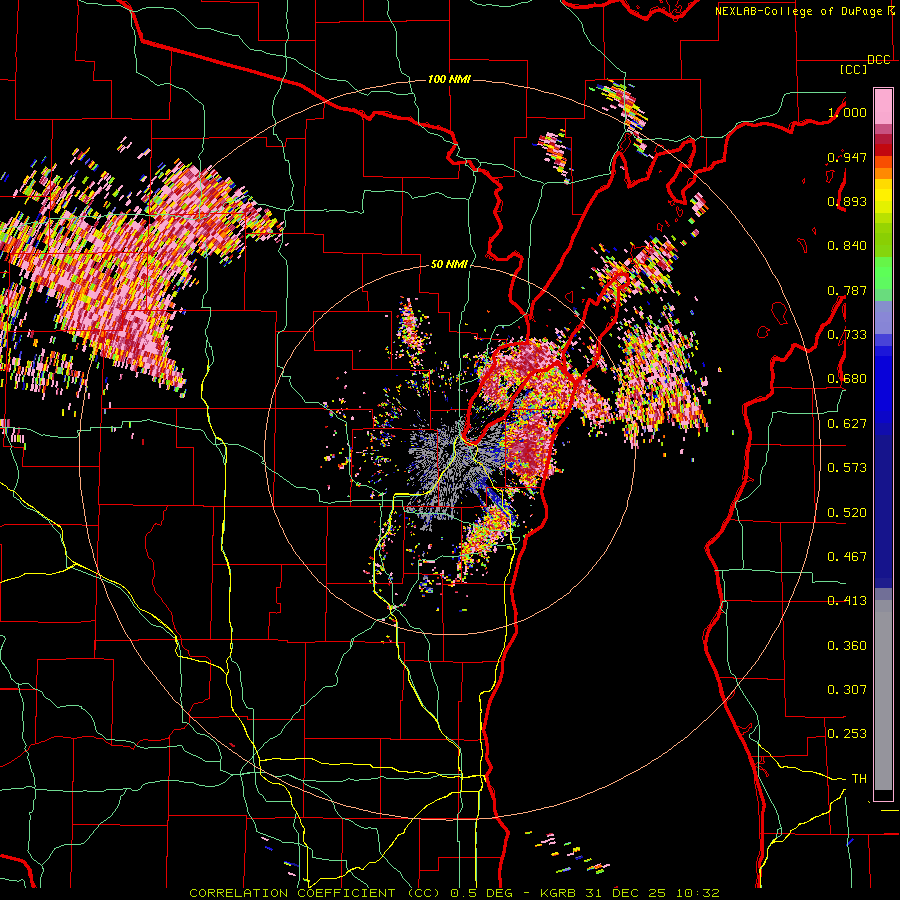Click the Correlation Coefficient product caption

315,893
